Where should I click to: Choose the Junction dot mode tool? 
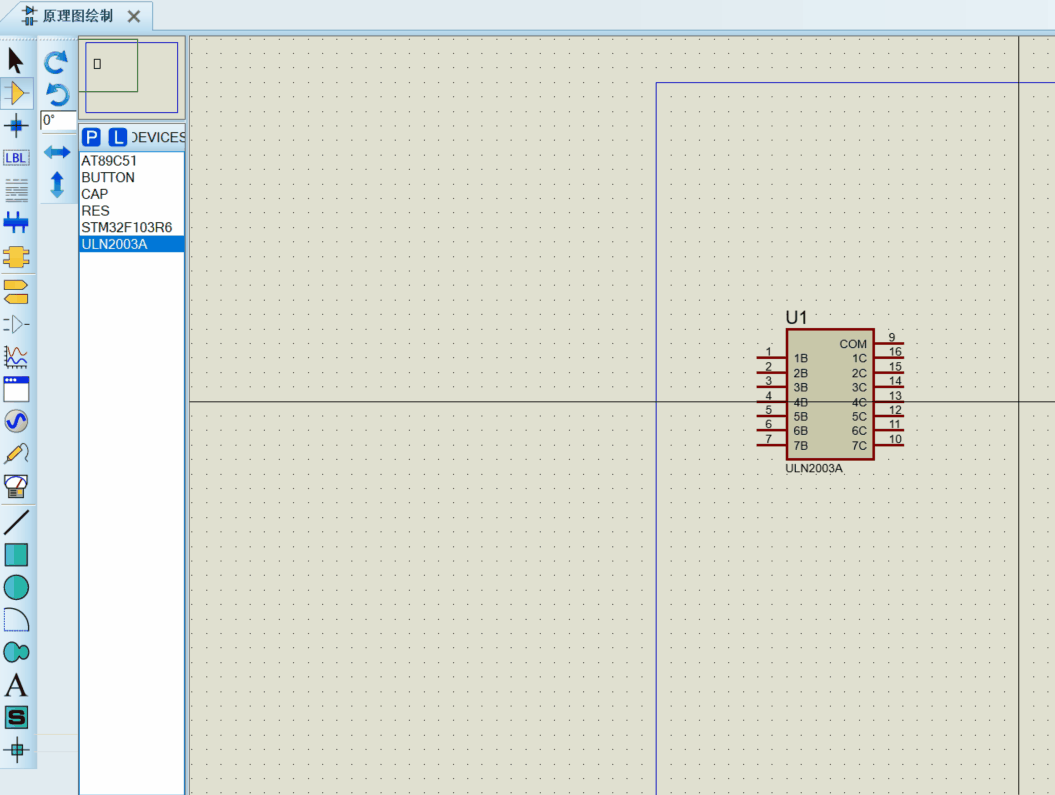(x=16, y=126)
